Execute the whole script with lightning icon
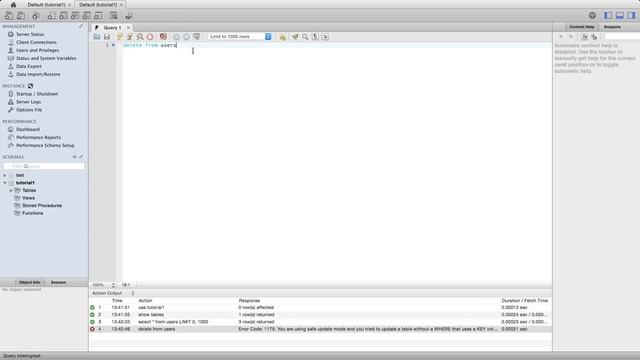 120,37
